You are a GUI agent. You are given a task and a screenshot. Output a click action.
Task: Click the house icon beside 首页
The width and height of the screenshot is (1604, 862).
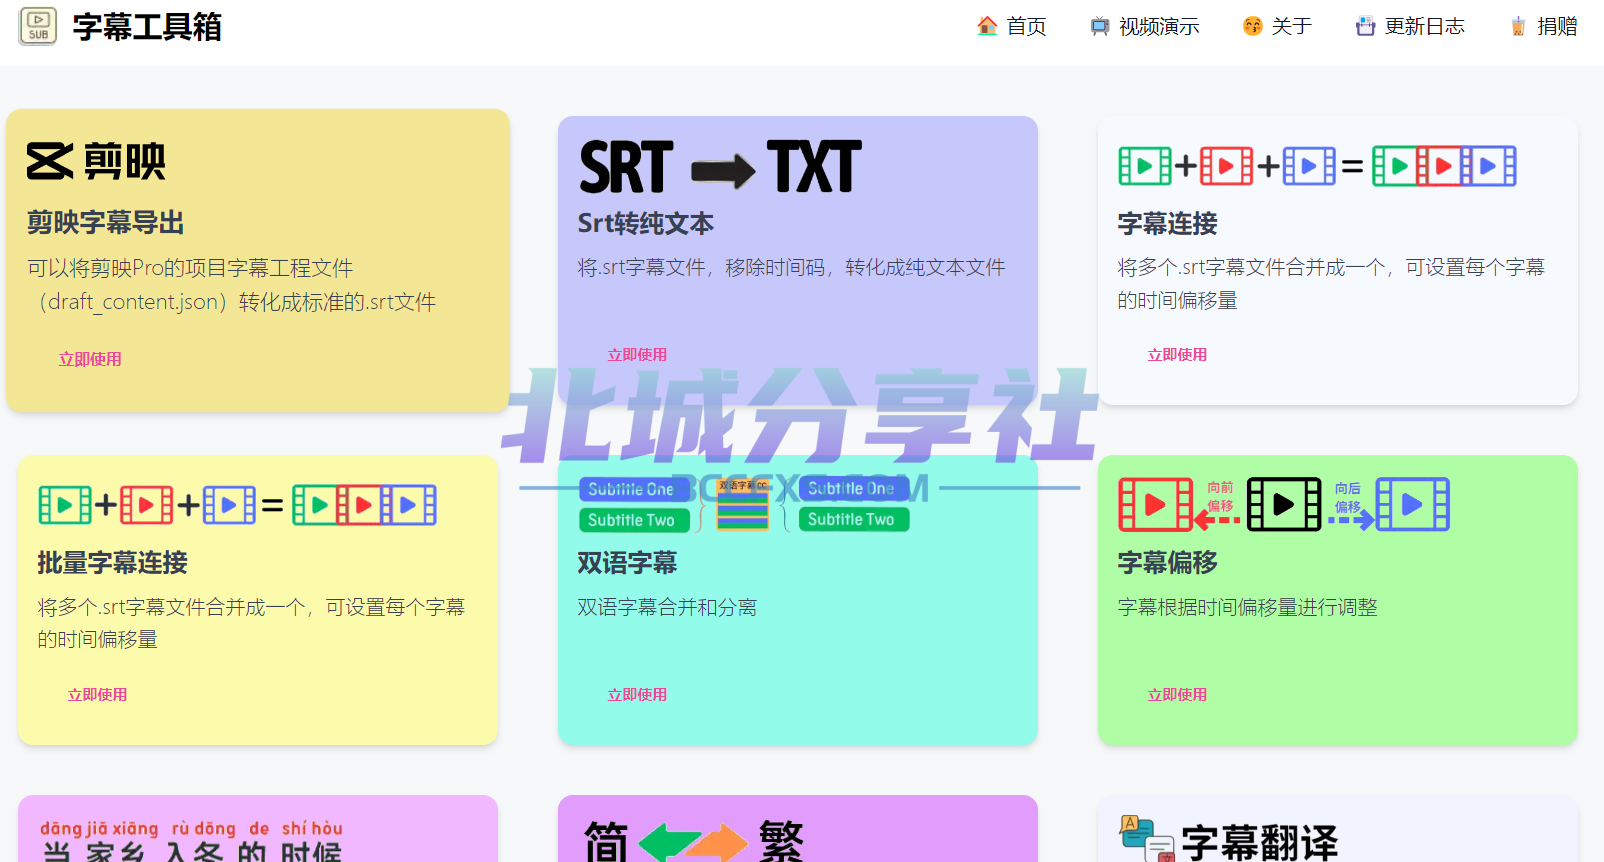pyautogui.click(x=987, y=26)
